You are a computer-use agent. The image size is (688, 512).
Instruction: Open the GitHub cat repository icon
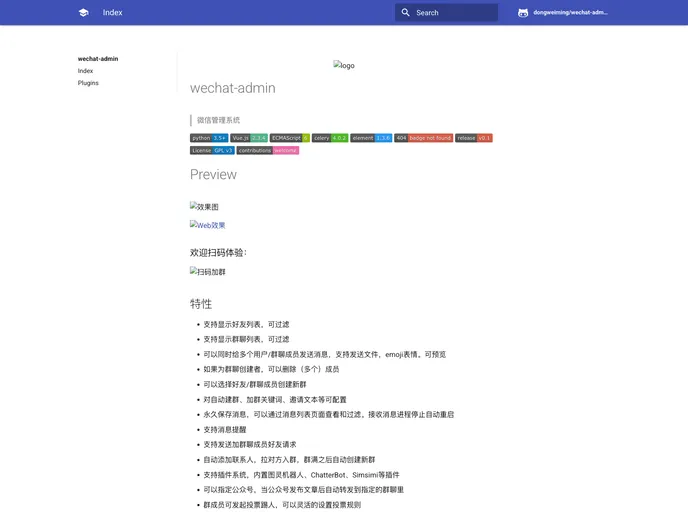(x=523, y=13)
